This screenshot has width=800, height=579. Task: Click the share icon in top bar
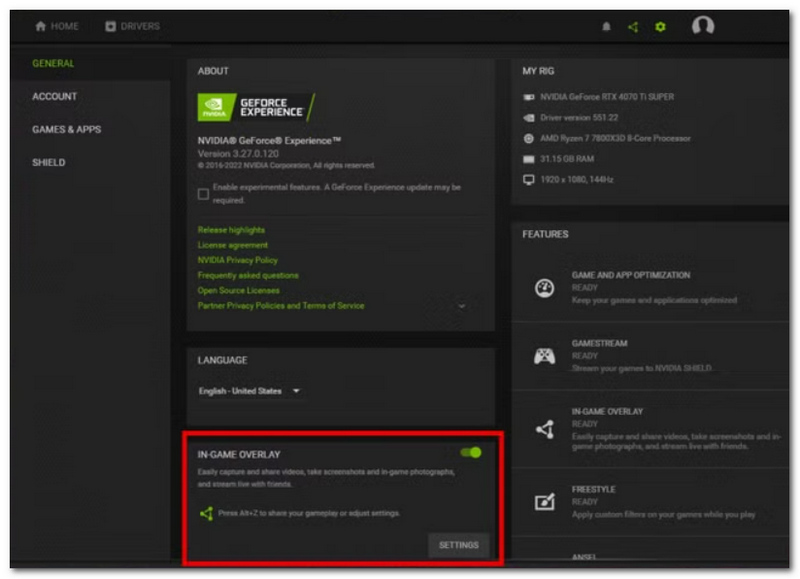coord(633,27)
